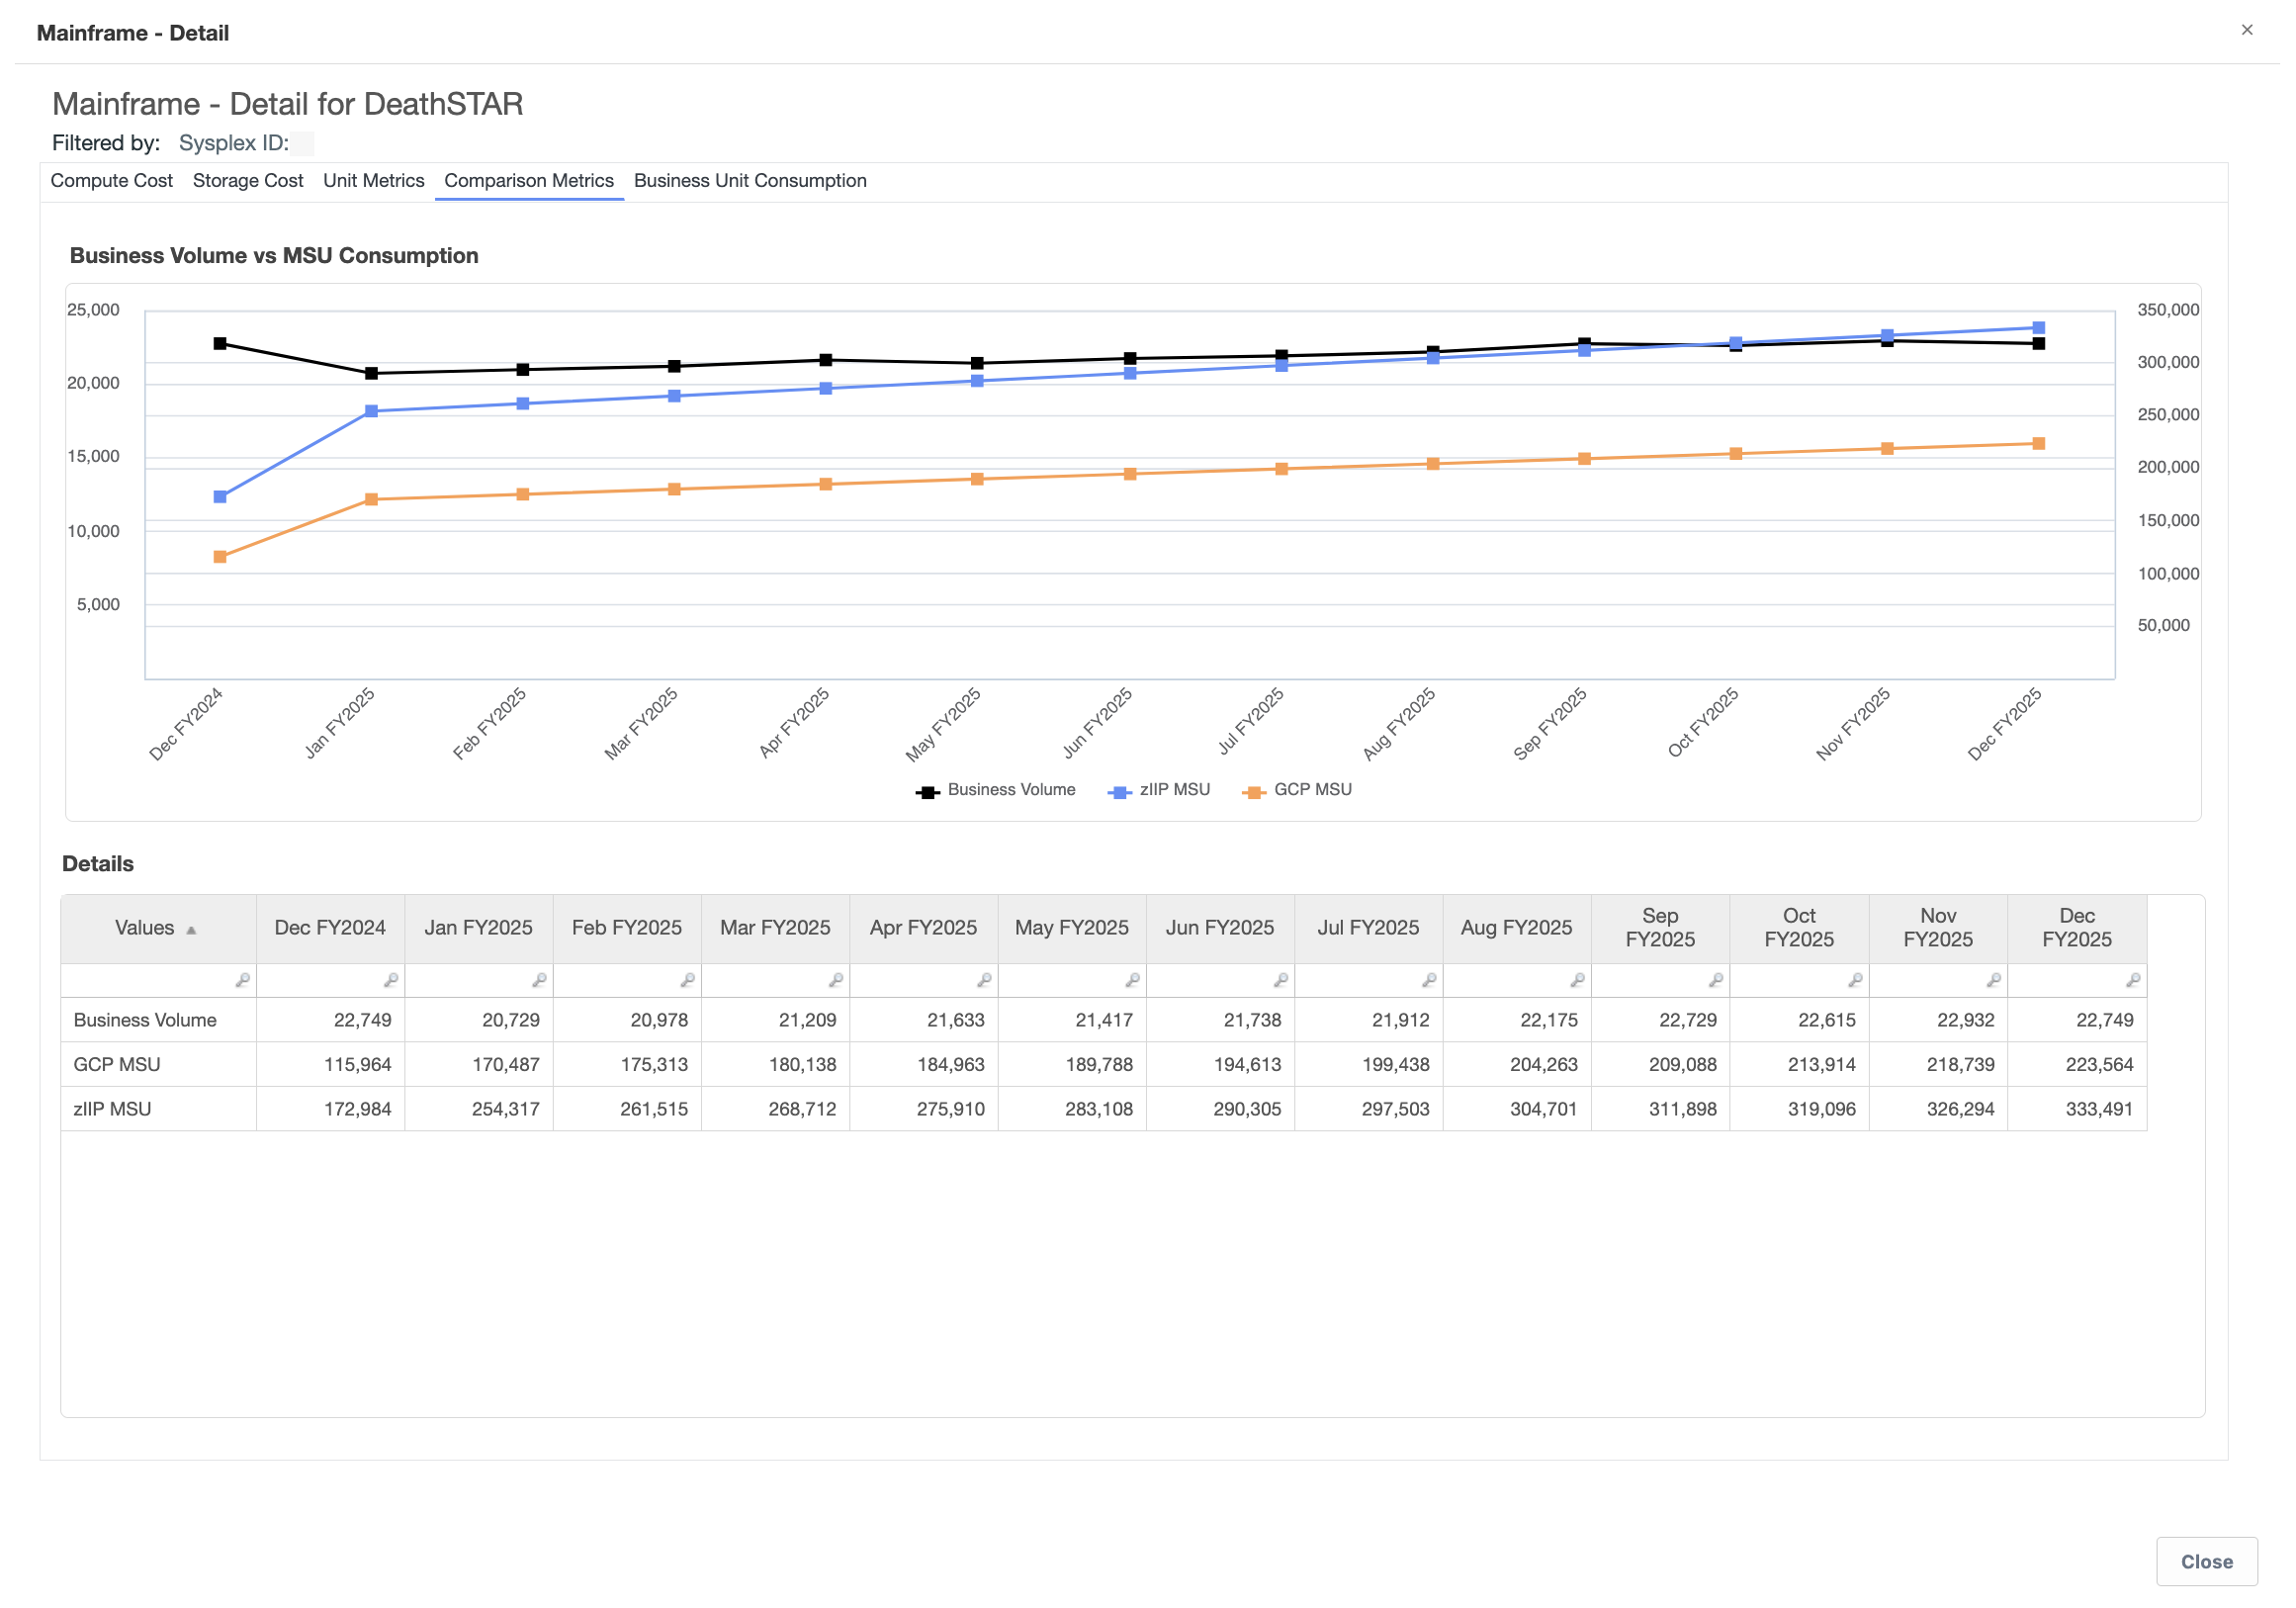2296x1608 pixels.
Task: Open the Business Unit Consumption tab
Action: [751, 181]
